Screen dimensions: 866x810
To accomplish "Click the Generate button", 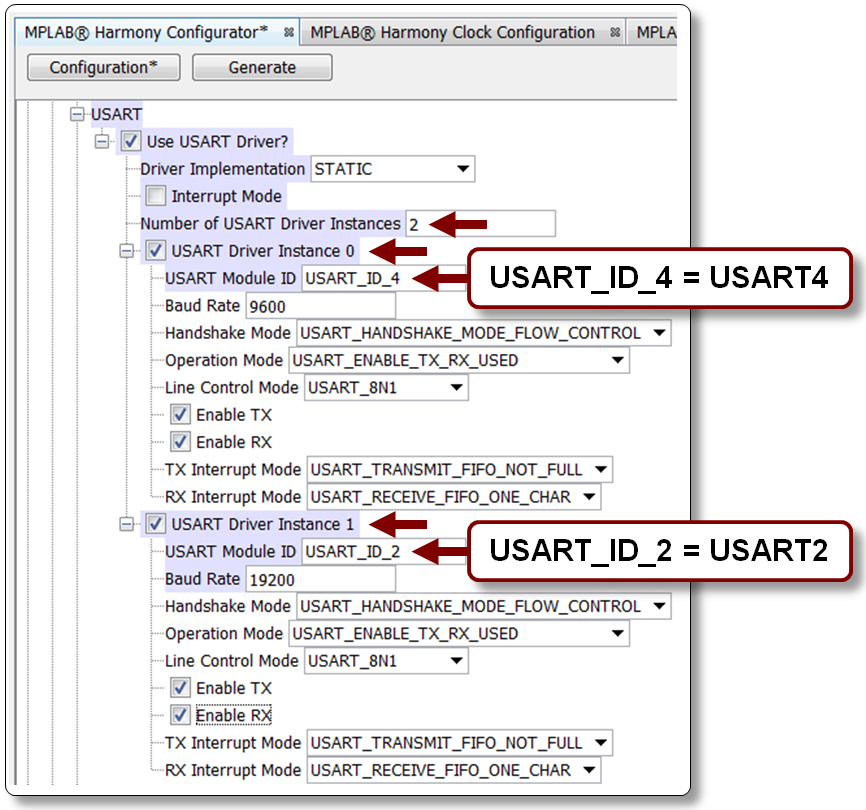I will 261,67.
